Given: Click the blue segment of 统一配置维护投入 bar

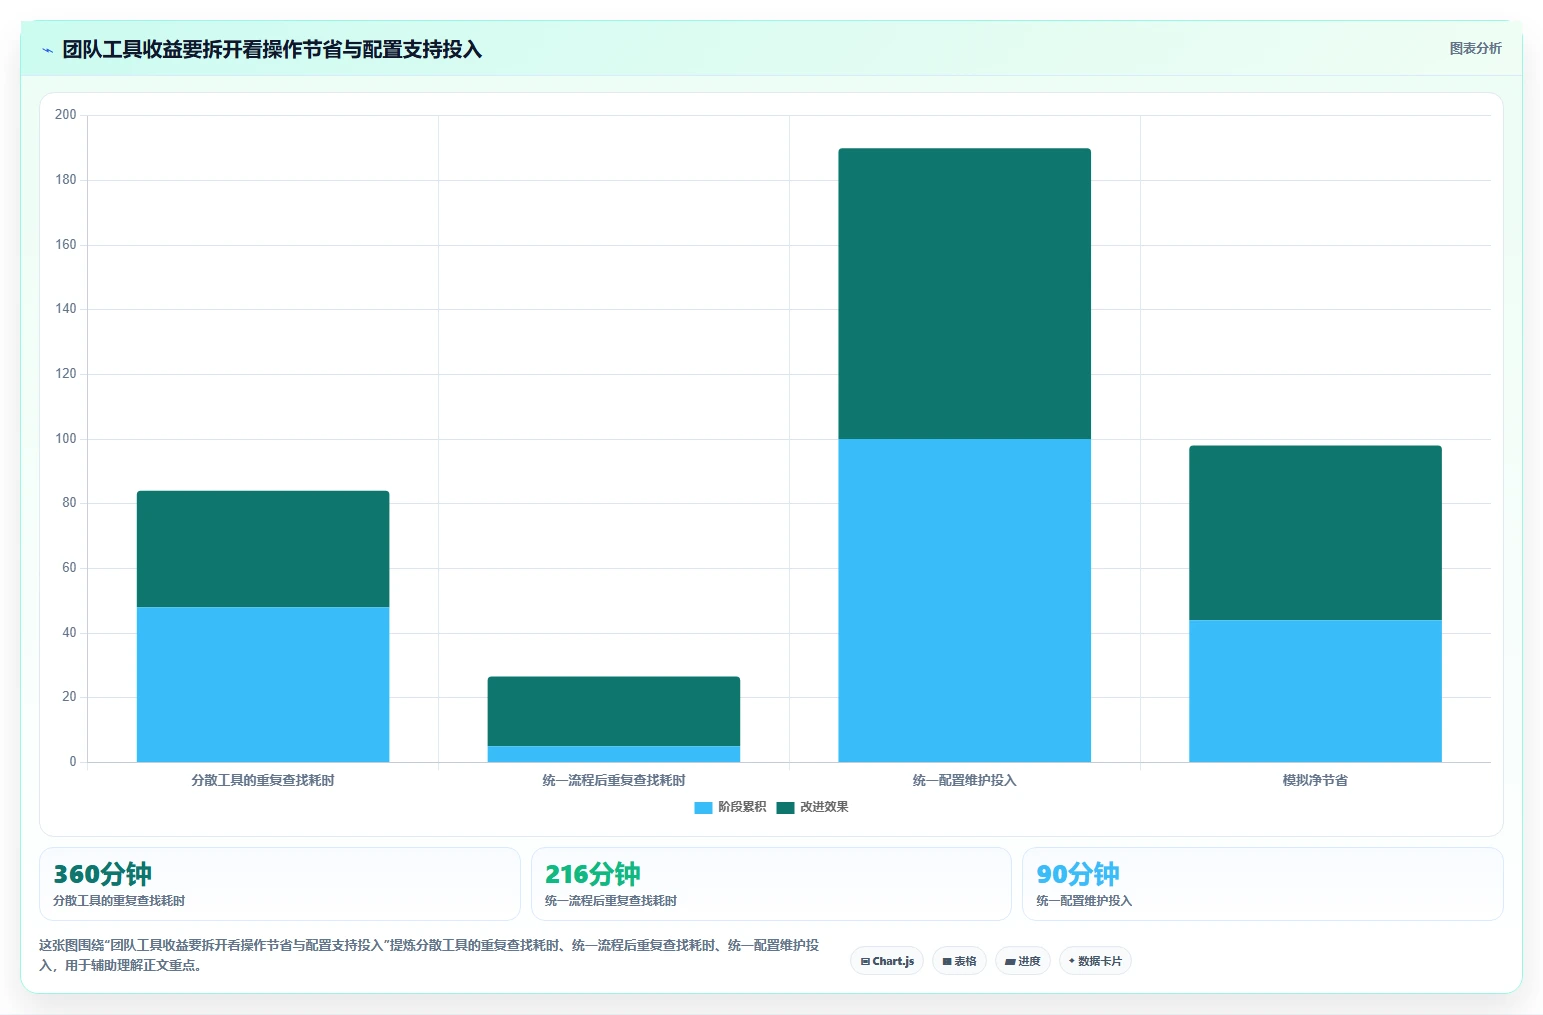Looking at the screenshot, I should 965,601.
